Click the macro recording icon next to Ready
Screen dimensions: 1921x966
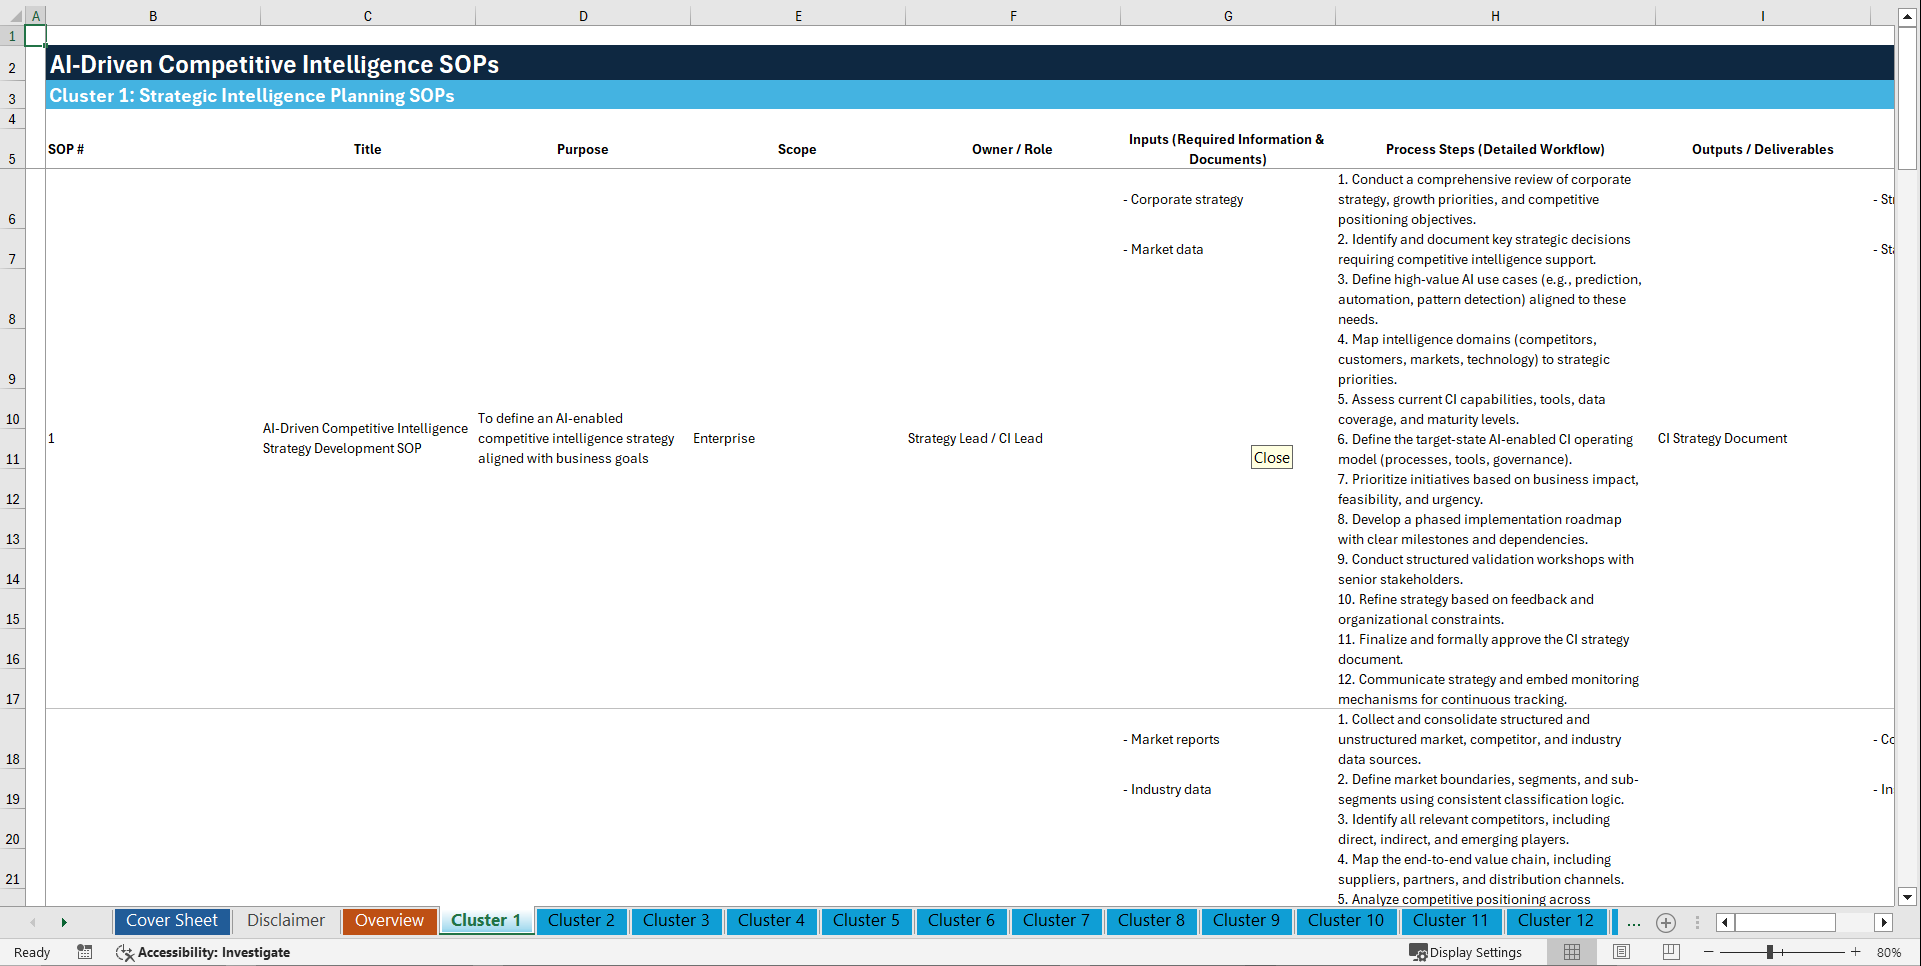[x=85, y=952]
